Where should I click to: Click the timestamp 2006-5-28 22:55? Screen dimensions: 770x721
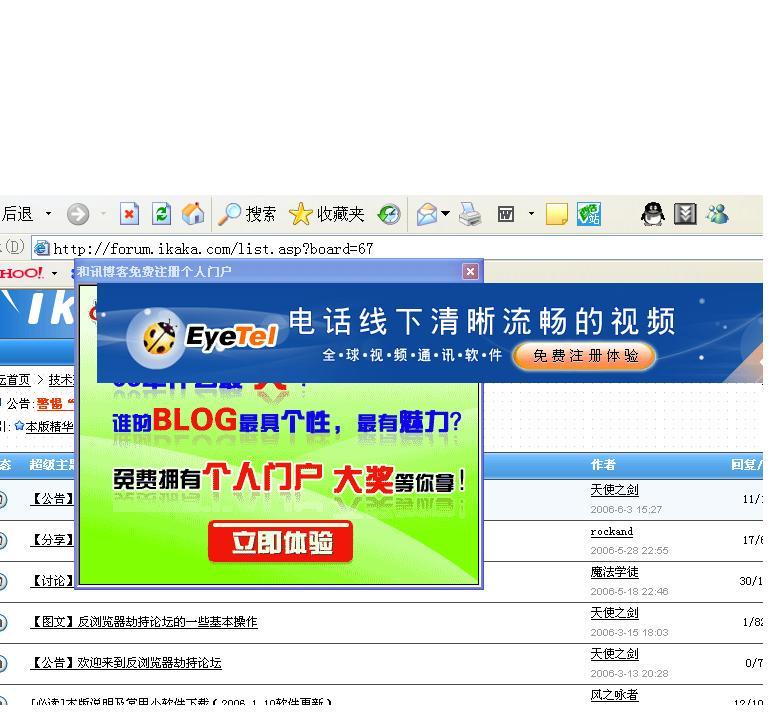[x=629, y=551]
